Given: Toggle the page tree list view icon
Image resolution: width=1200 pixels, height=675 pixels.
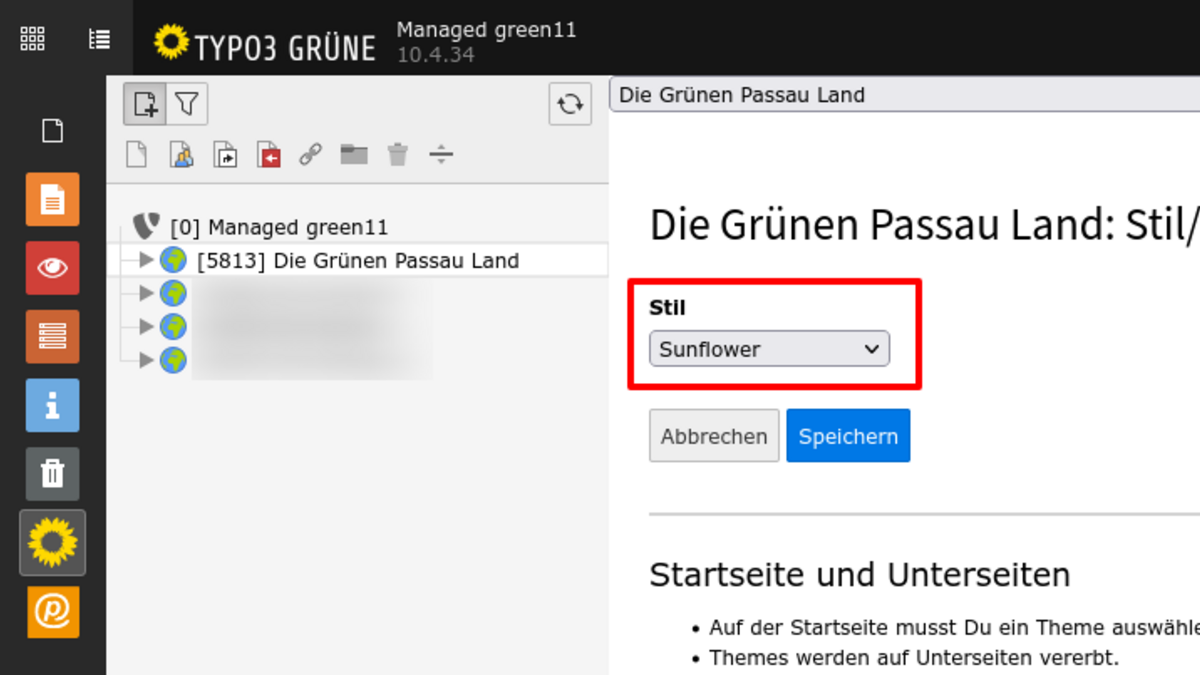Looking at the screenshot, I should coord(99,39).
